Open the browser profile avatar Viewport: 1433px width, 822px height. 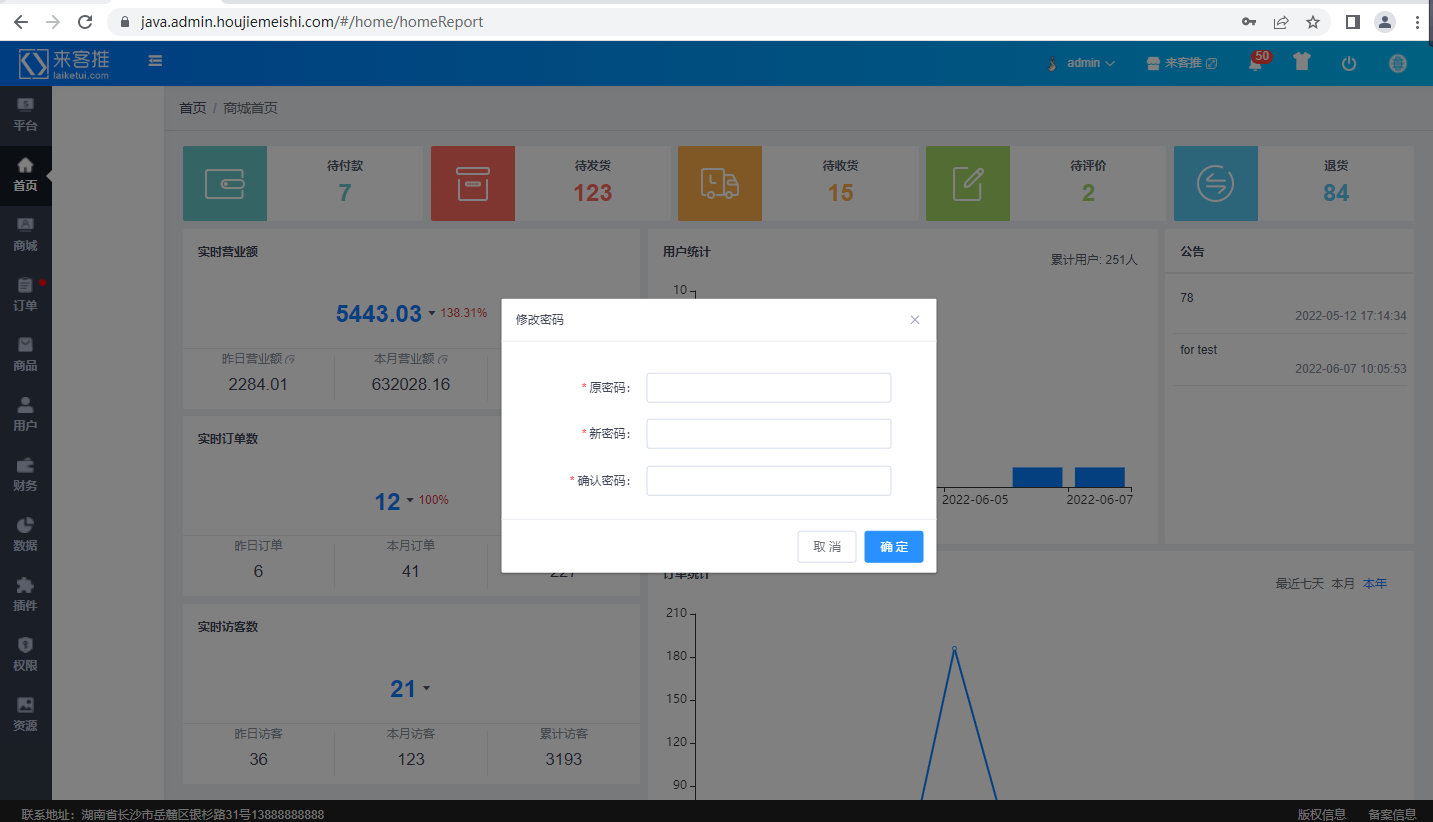(x=1385, y=22)
